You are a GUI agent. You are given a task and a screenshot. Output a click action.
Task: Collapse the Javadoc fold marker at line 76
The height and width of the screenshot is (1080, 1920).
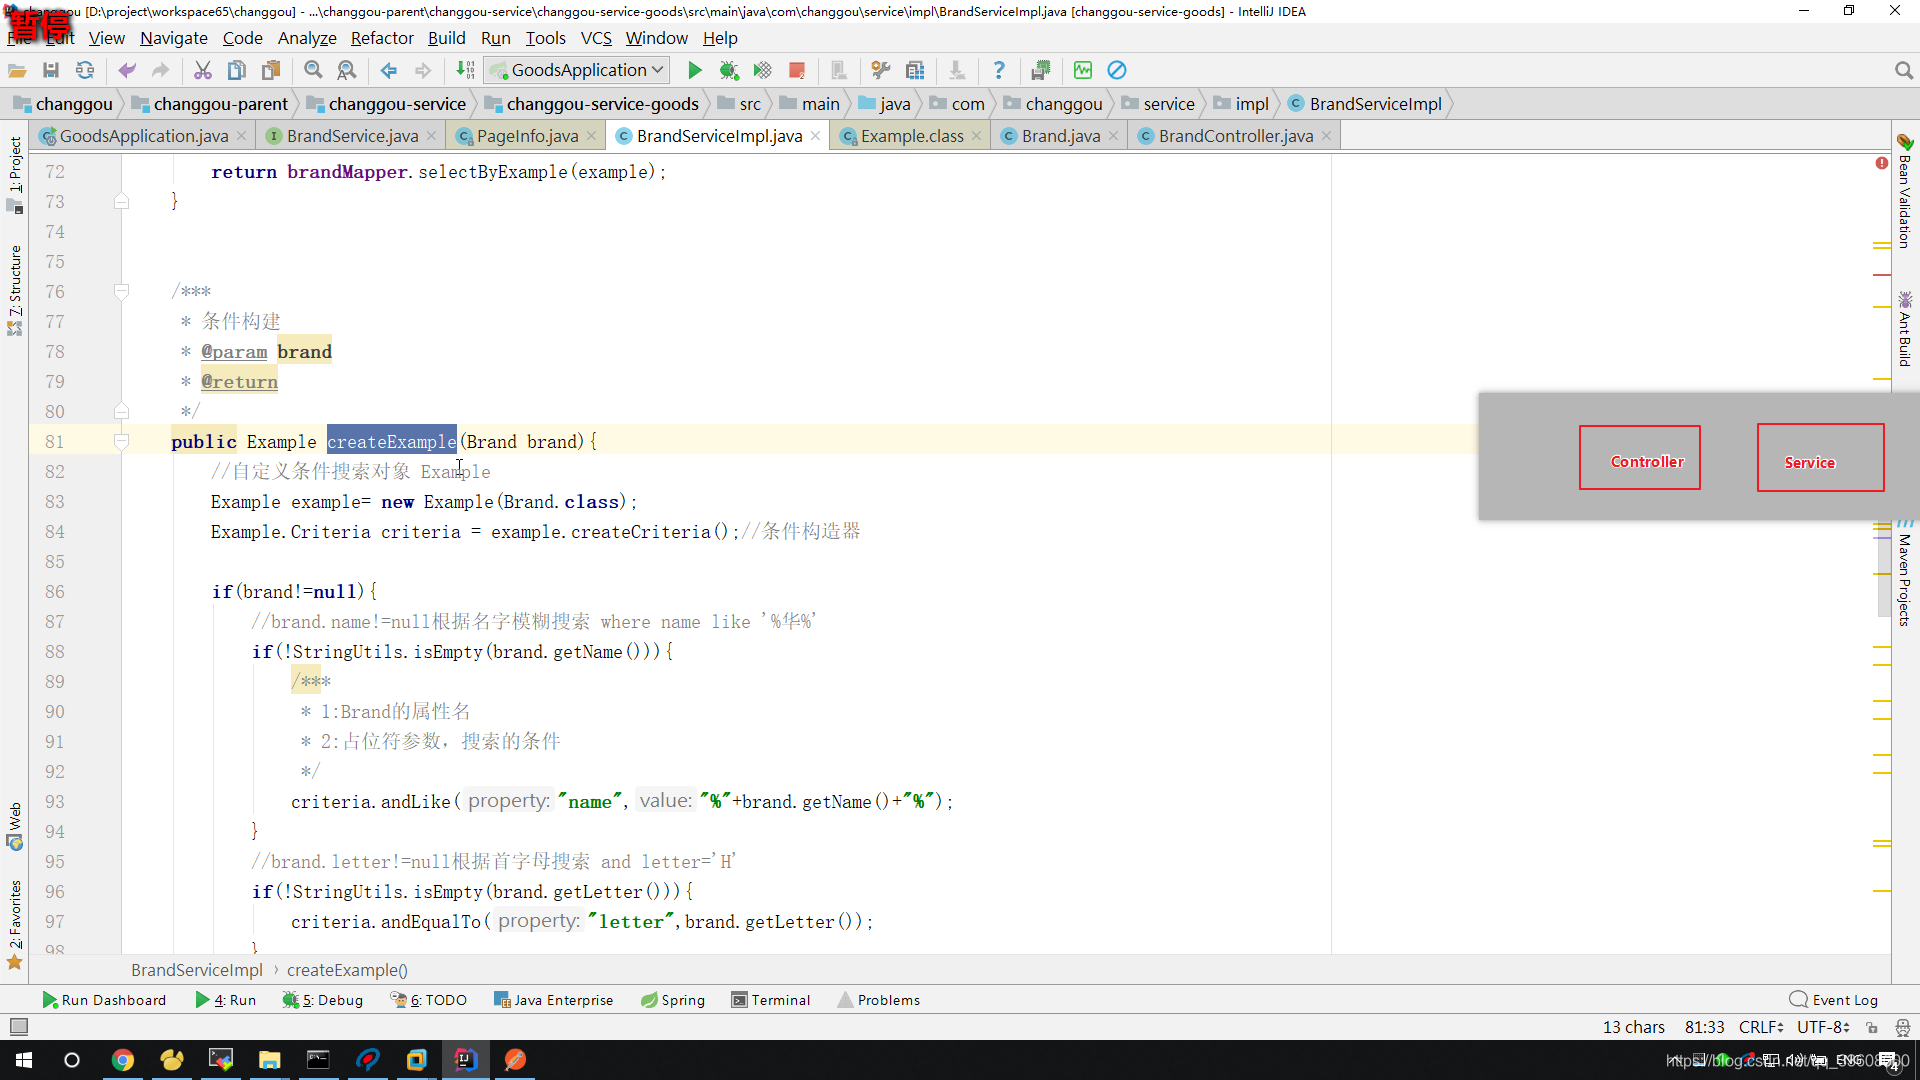coord(121,291)
